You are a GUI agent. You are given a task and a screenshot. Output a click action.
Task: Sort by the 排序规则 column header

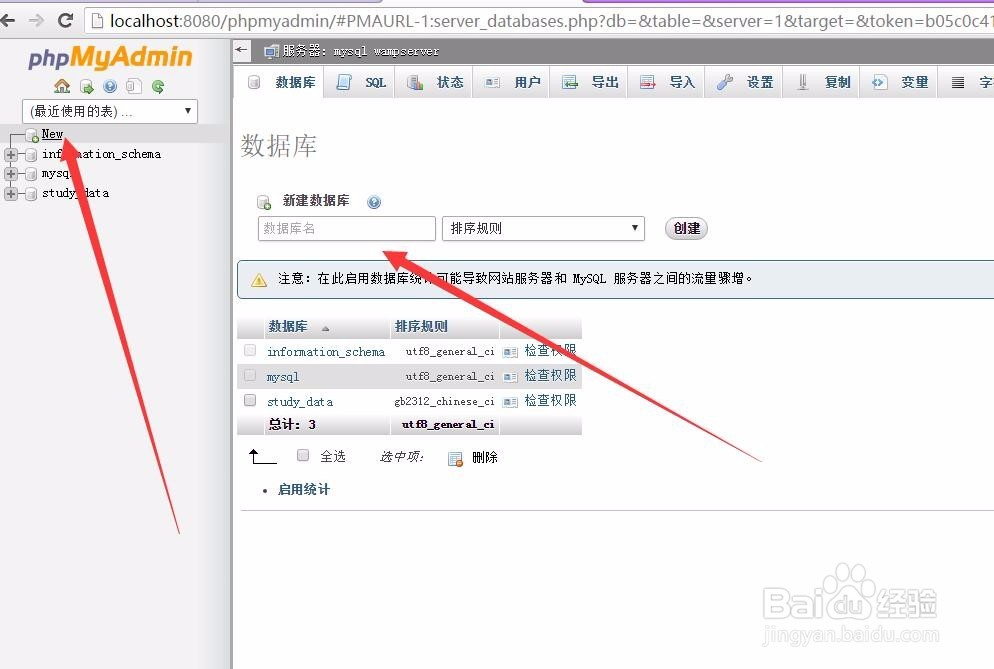coord(421,327)
